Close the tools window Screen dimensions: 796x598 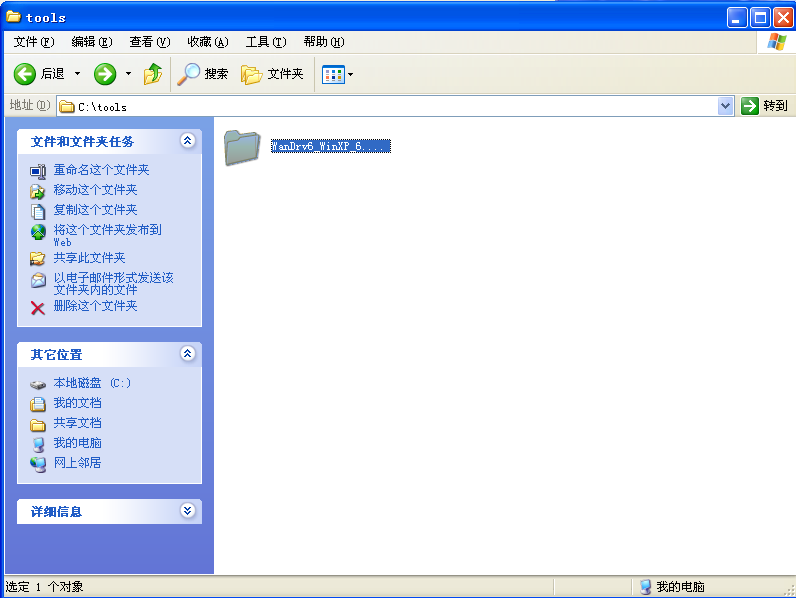tap(784, 18)
